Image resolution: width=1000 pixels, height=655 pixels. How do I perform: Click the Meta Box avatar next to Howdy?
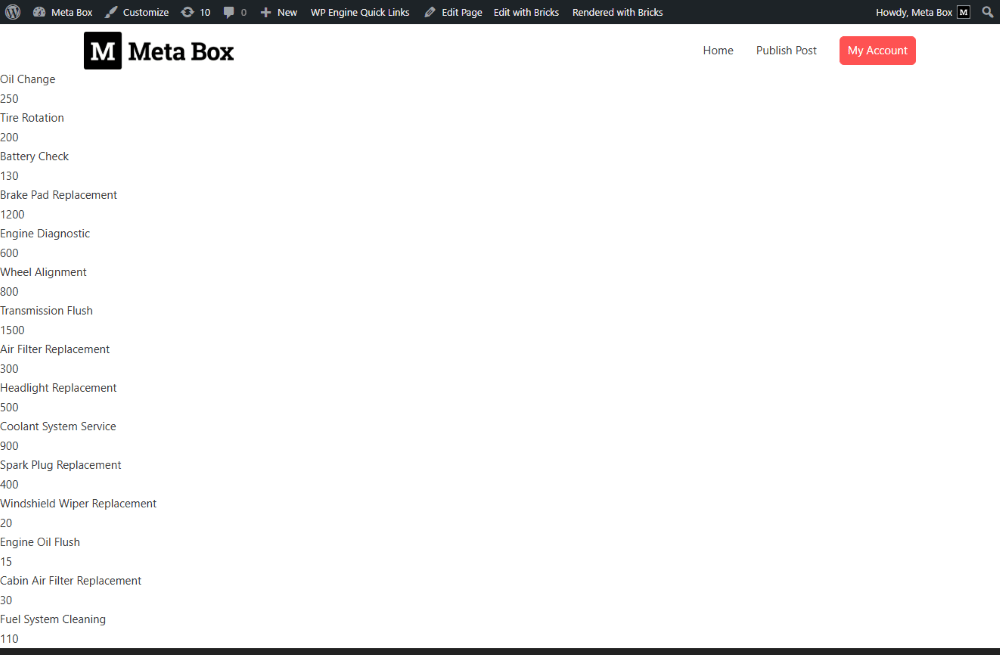[x=961, y=12]
